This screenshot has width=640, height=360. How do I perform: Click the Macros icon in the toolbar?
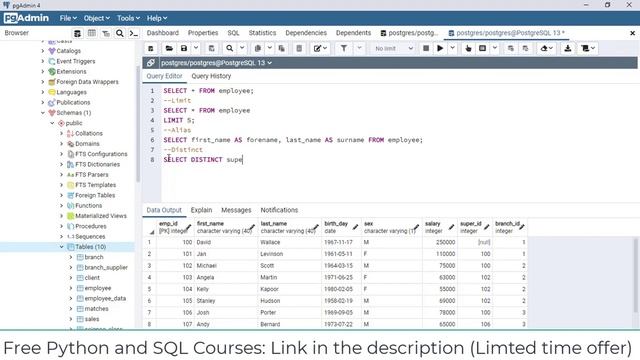point(585,48)
